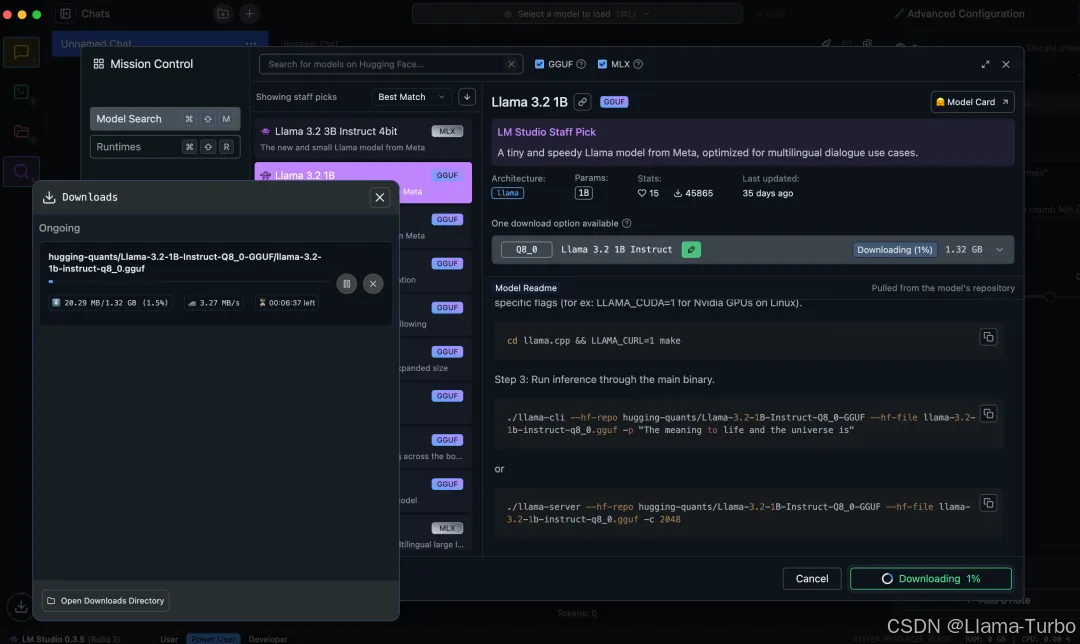Click the download progress bar
Screen dimensions: 1080x644
click(189, 281)
